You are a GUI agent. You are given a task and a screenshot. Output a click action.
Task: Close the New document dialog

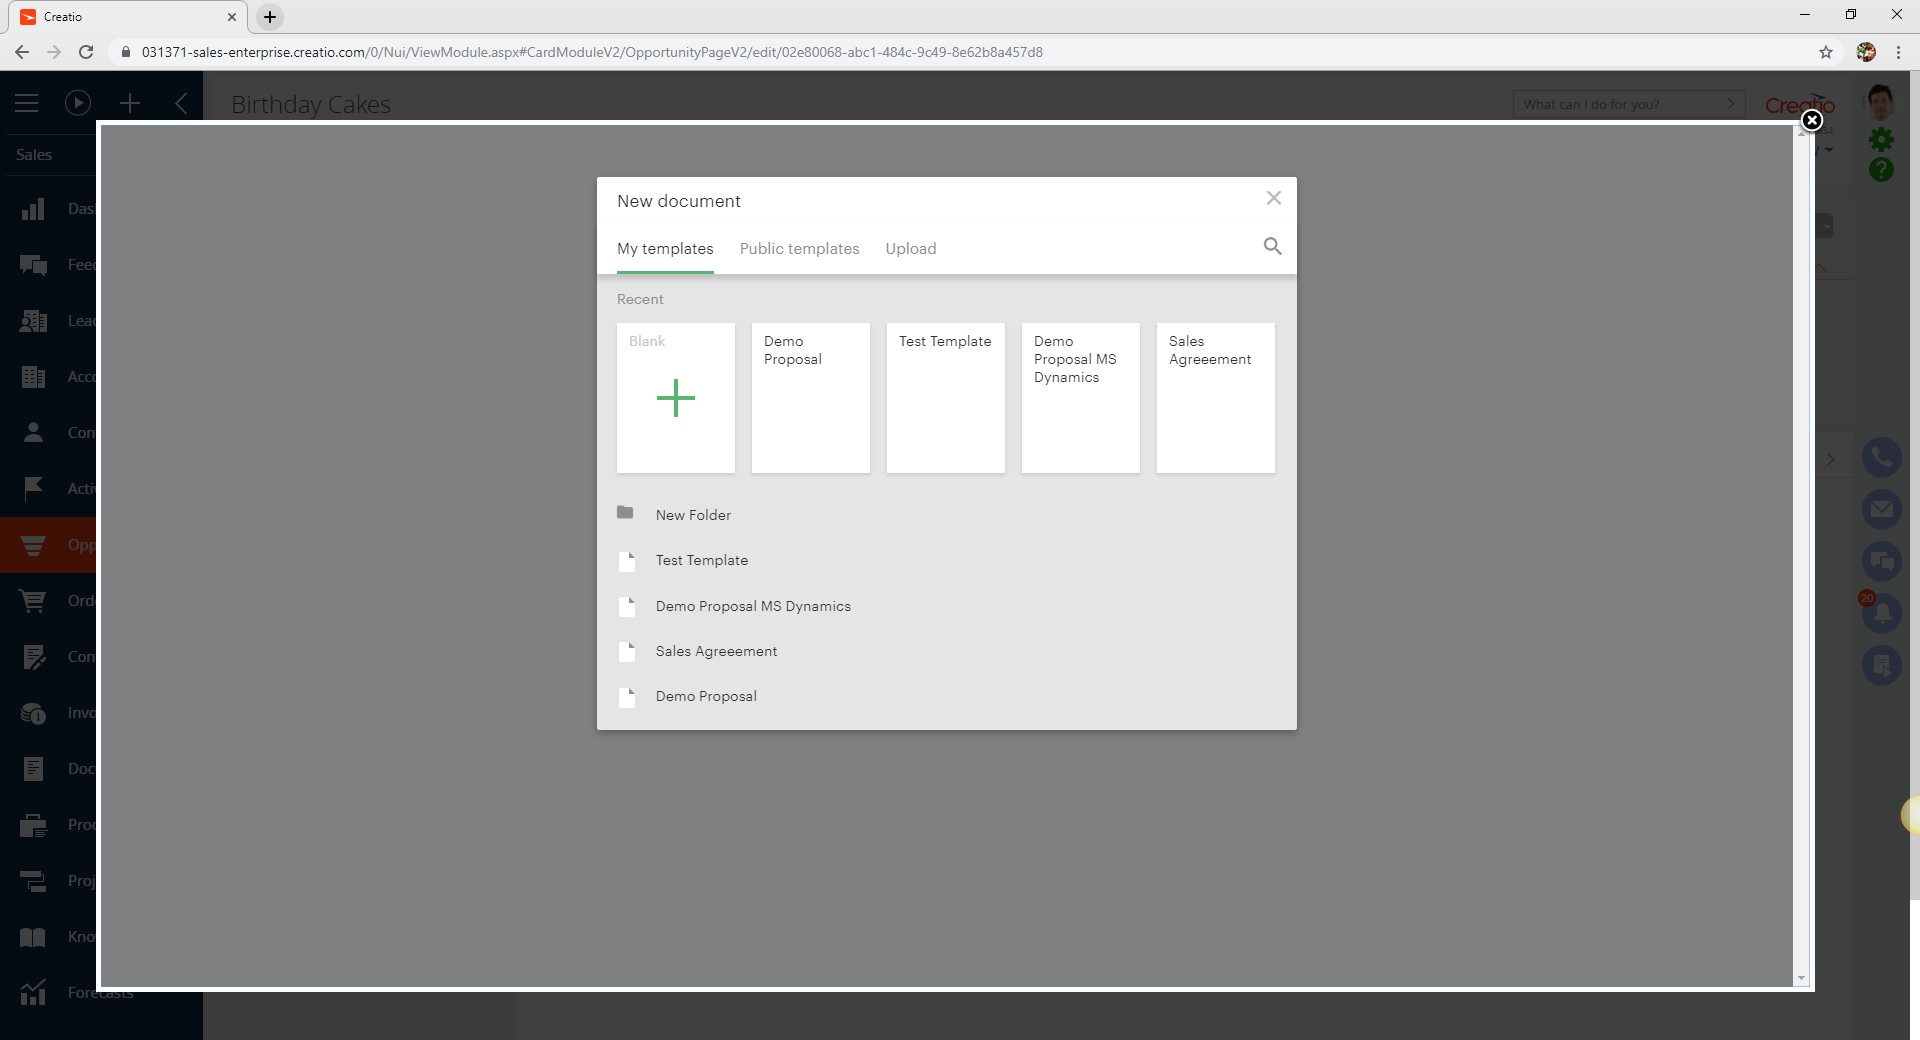click(x=1273, y=198)
